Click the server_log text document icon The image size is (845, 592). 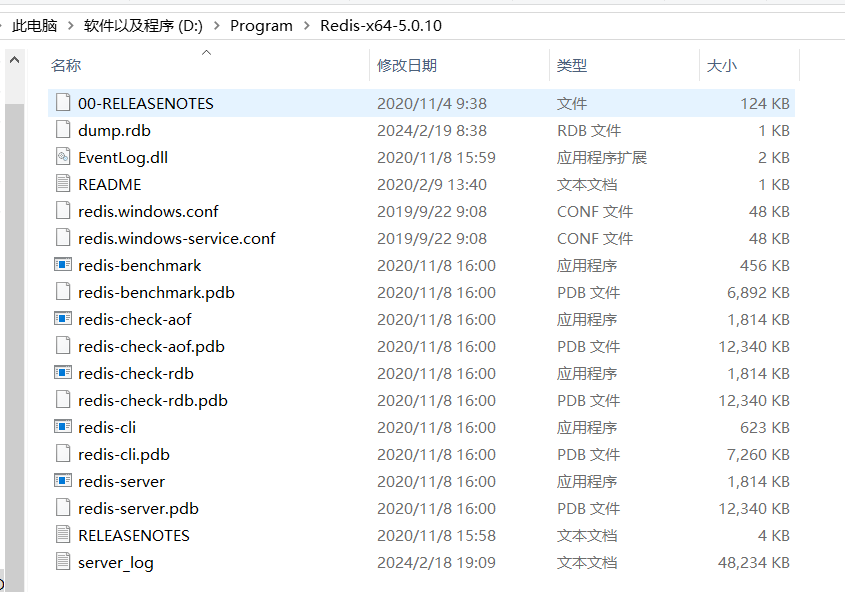point(63,561)
